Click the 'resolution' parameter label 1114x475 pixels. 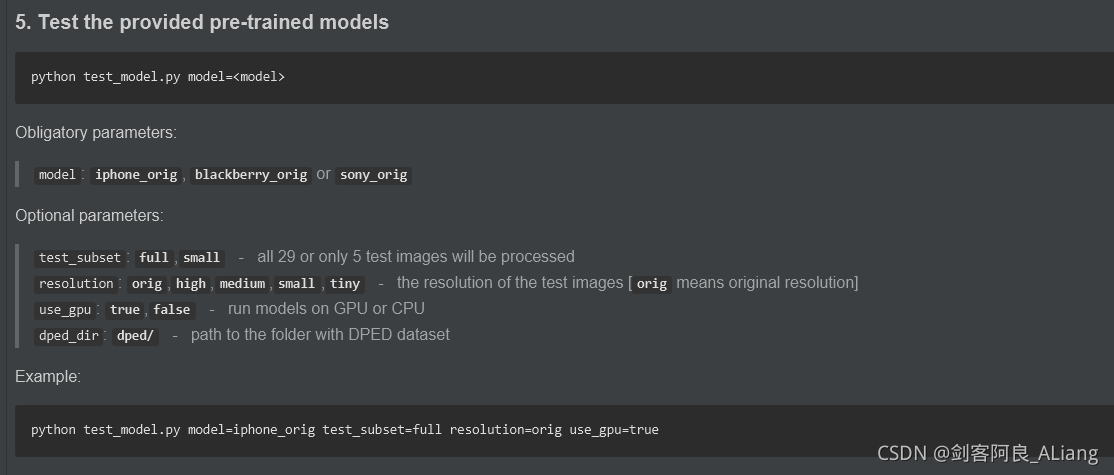pyautogui.click(x=76, y=283)
